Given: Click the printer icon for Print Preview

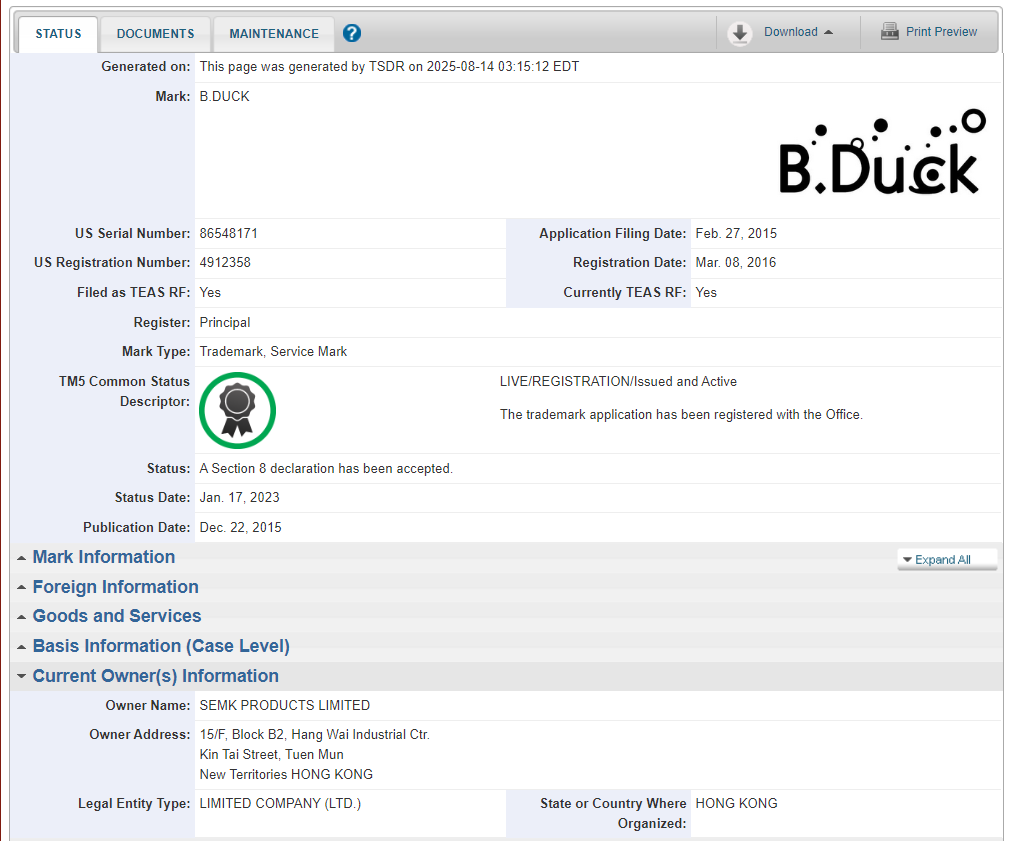Looking at the screenshot, I should tap(889, 32).
